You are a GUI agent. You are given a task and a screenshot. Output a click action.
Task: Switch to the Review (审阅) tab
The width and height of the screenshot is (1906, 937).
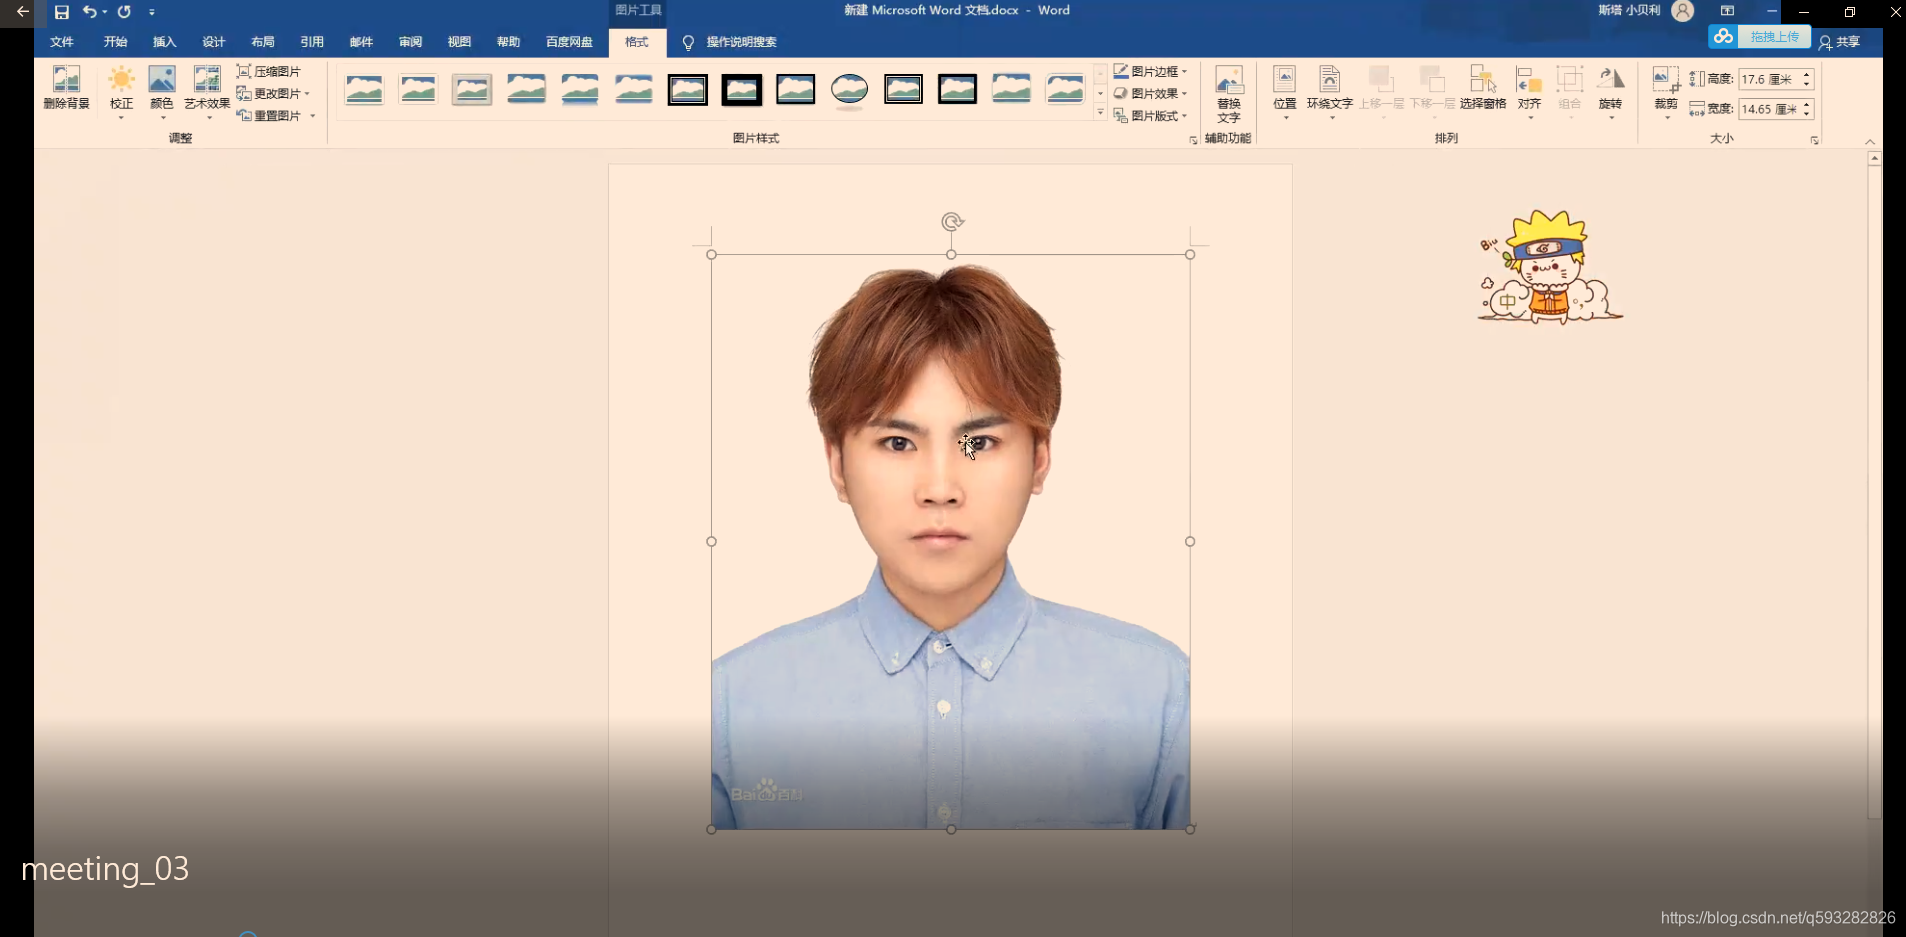(x=410, y=42)
